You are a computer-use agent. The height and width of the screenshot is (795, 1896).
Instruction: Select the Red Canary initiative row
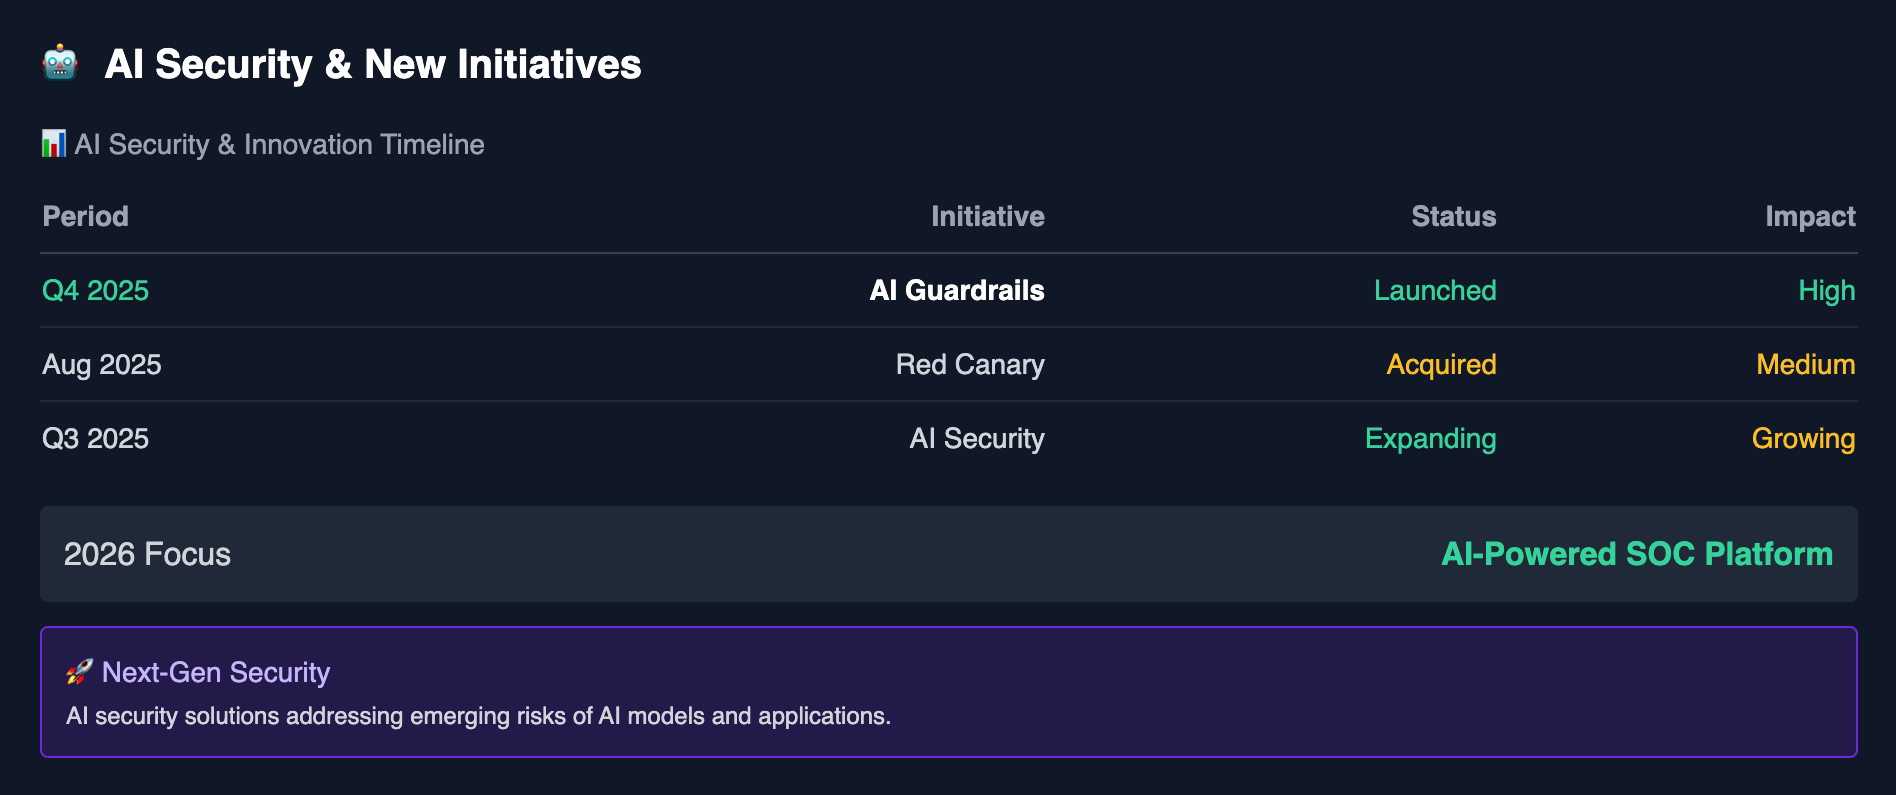[949, 364]
